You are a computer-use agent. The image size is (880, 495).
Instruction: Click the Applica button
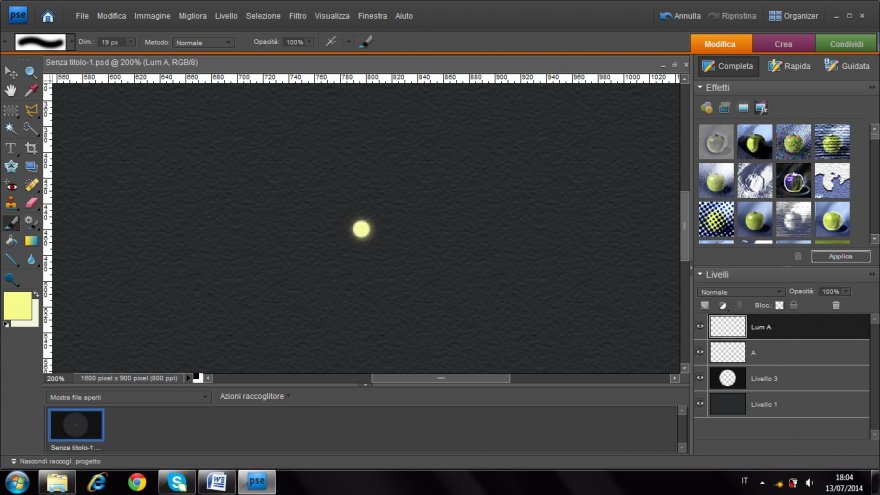[x=840, y=256]
